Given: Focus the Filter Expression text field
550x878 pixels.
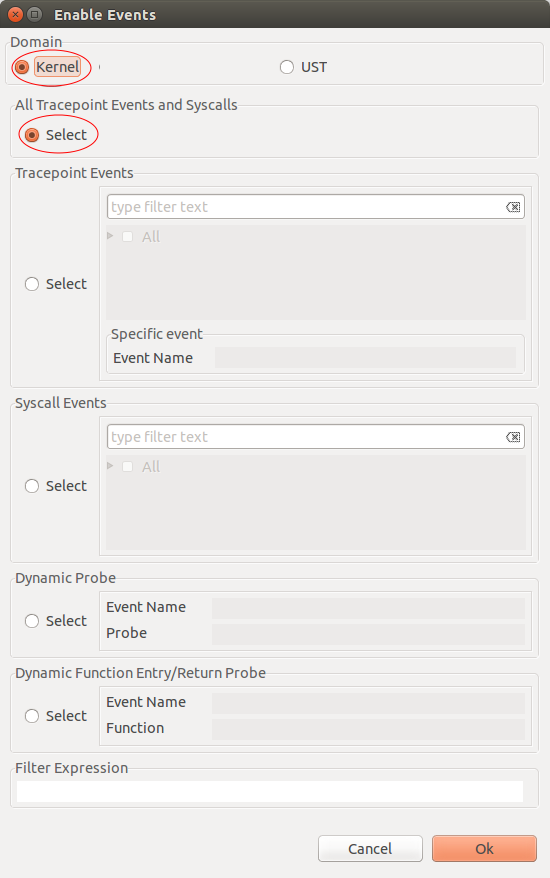Looking at the screenshot, I should 270,792.
